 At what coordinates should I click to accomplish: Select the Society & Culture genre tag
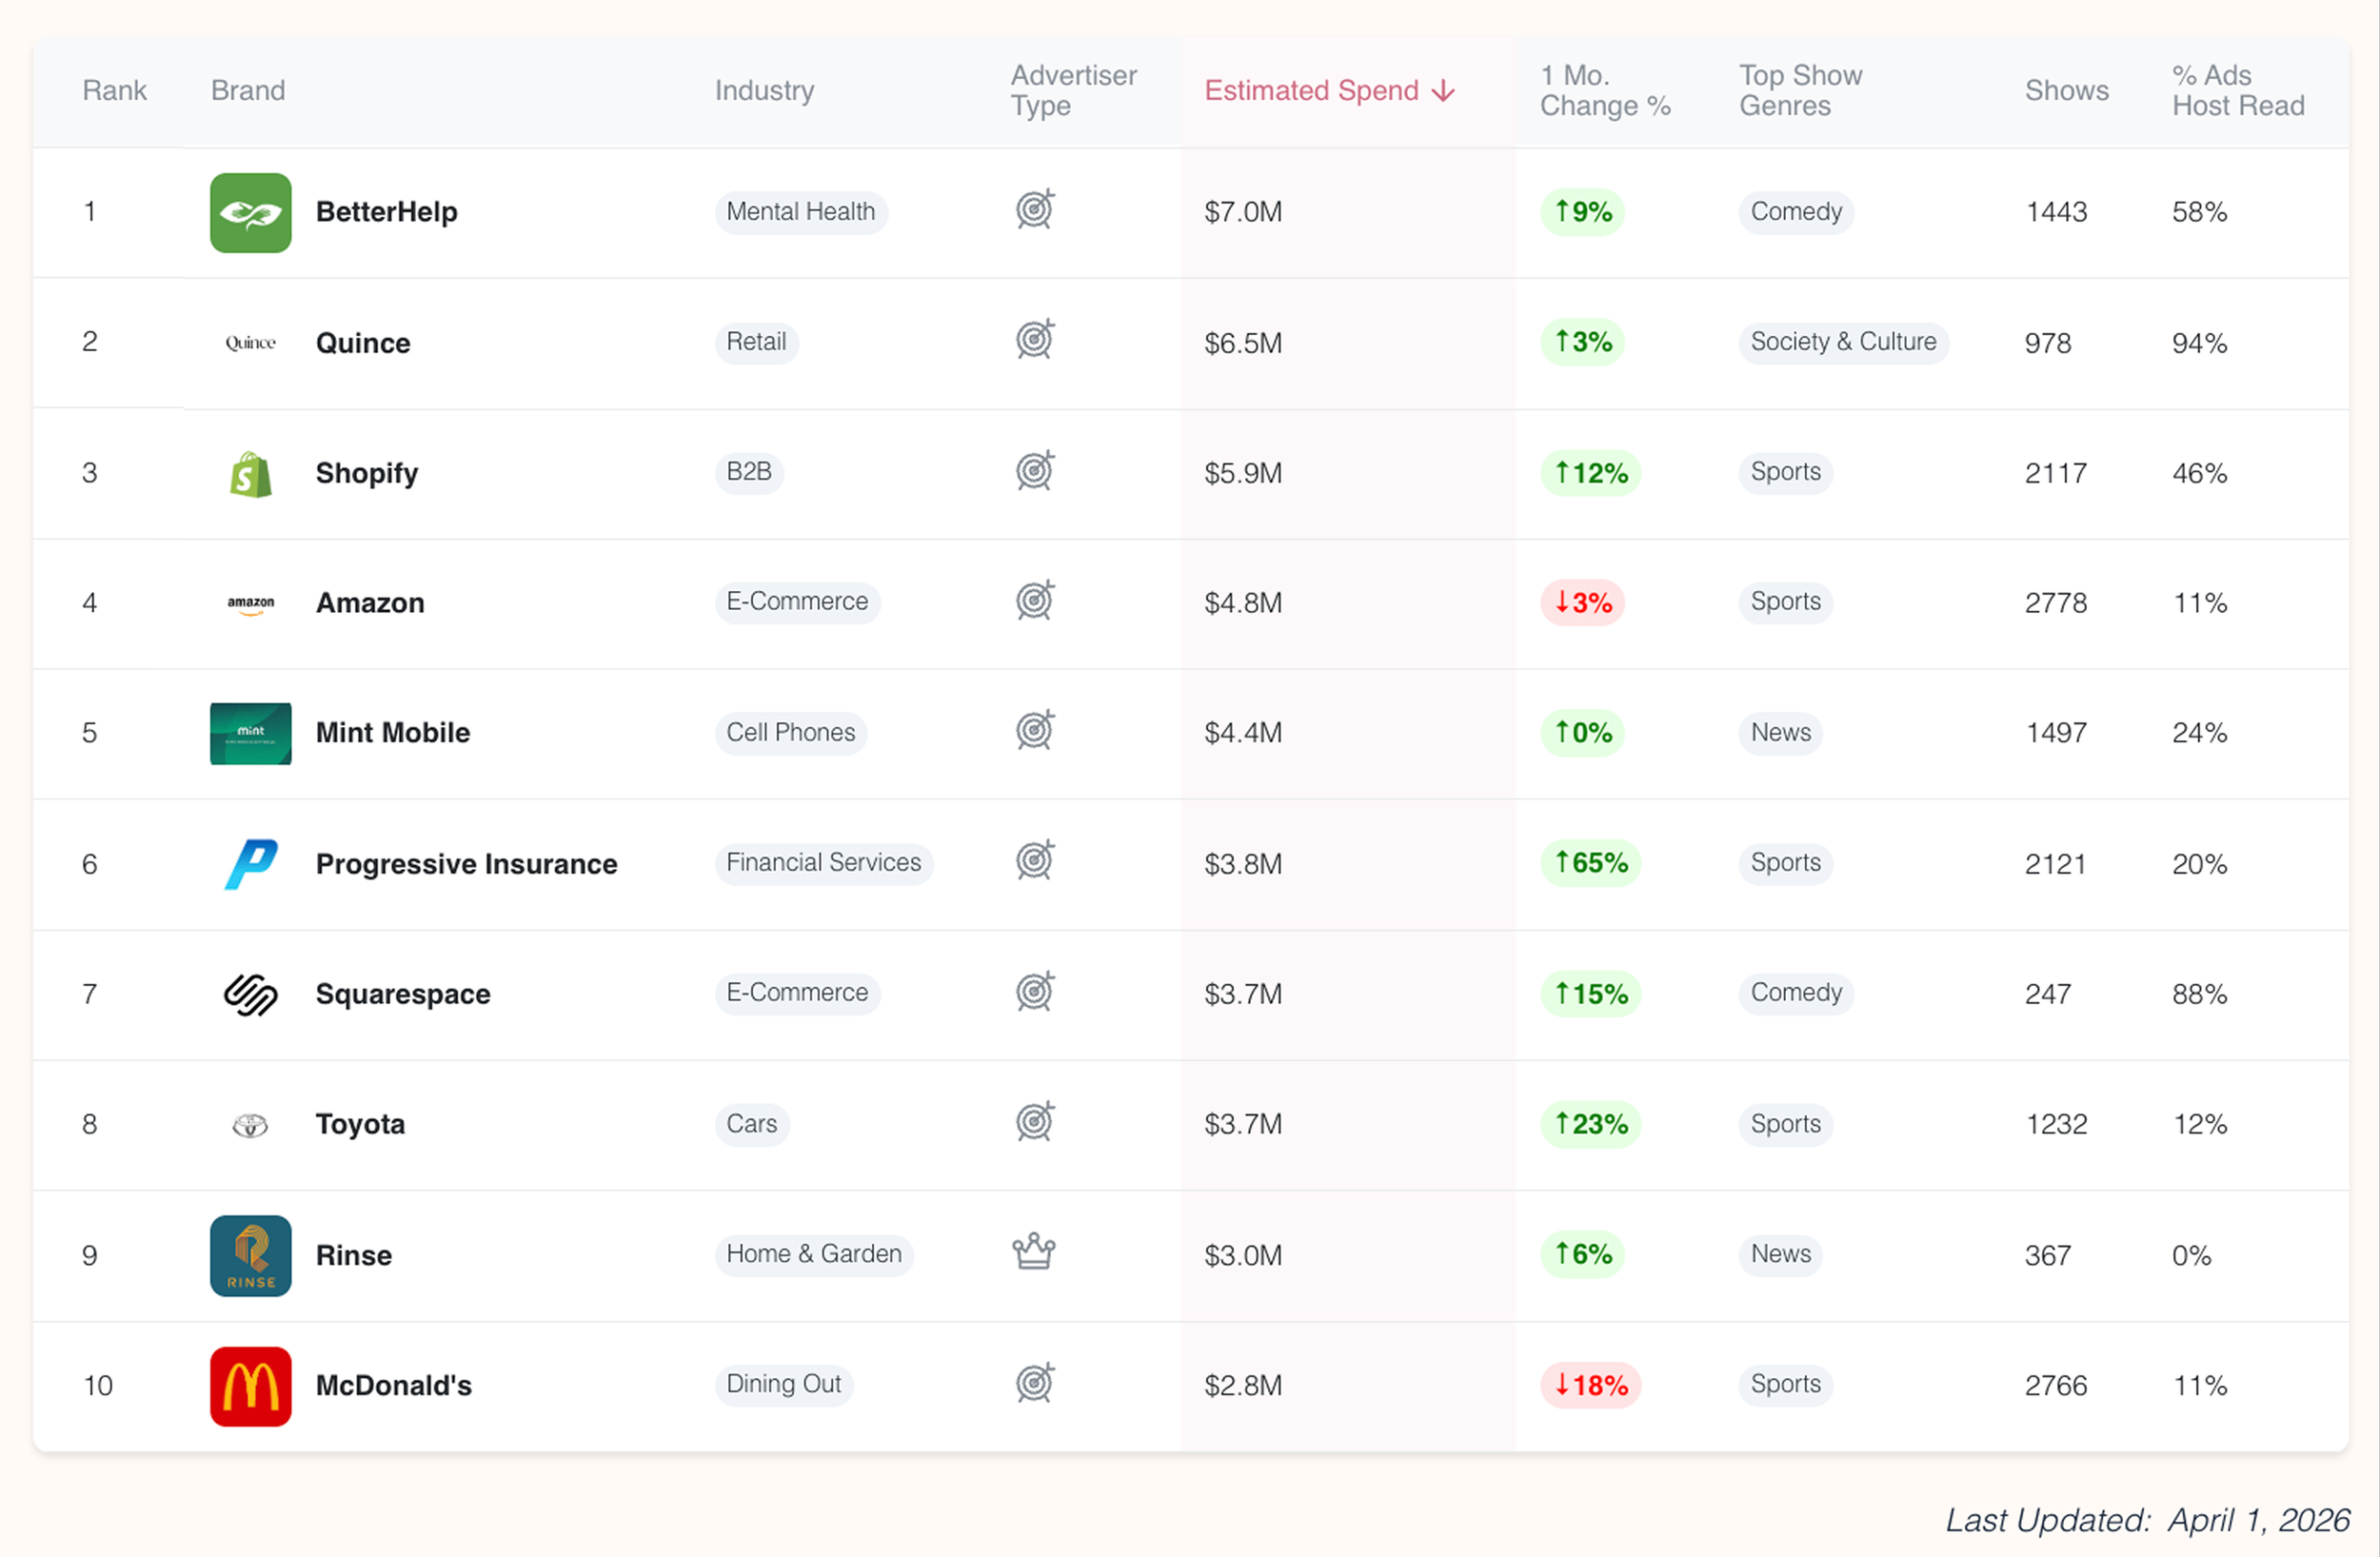pos(1843,342)
